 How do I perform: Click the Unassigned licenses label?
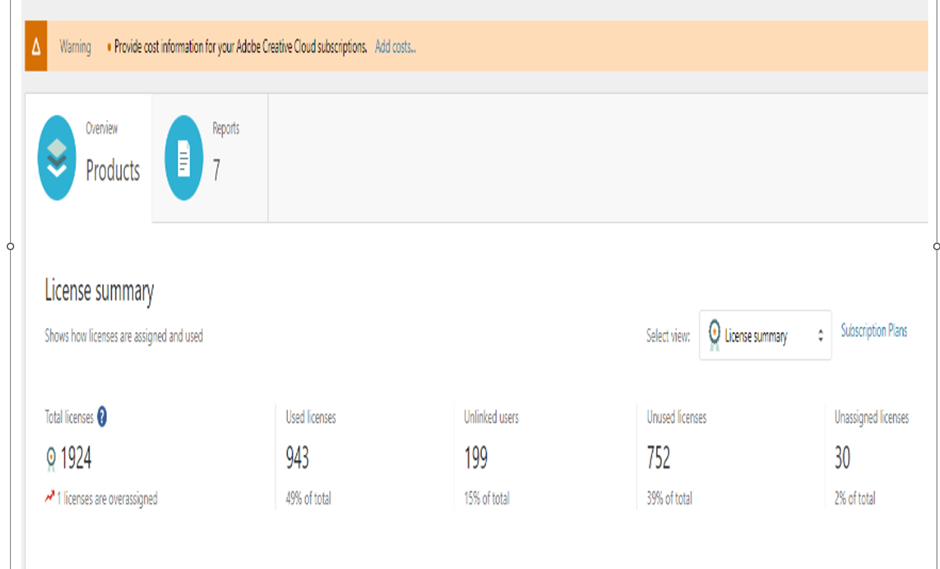[872, 418]
